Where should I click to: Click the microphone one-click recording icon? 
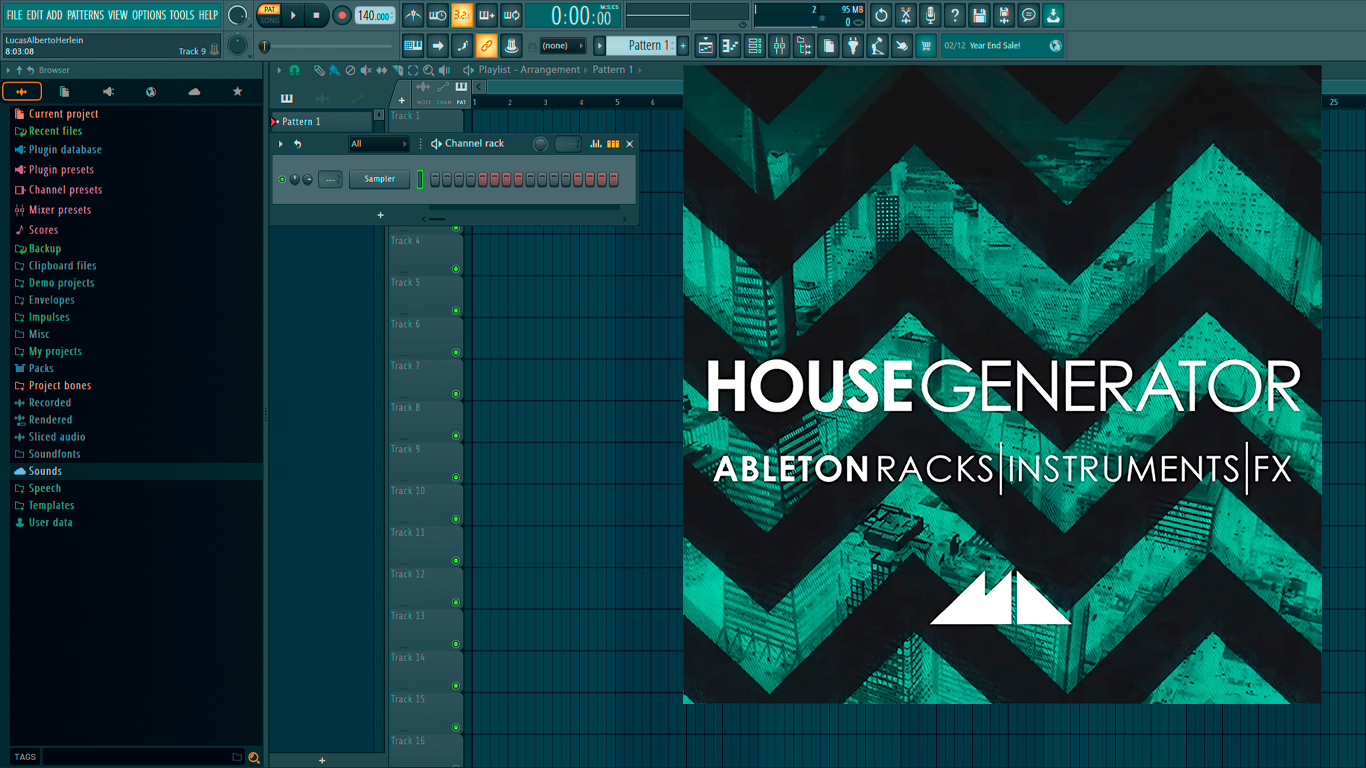[930, 15]
